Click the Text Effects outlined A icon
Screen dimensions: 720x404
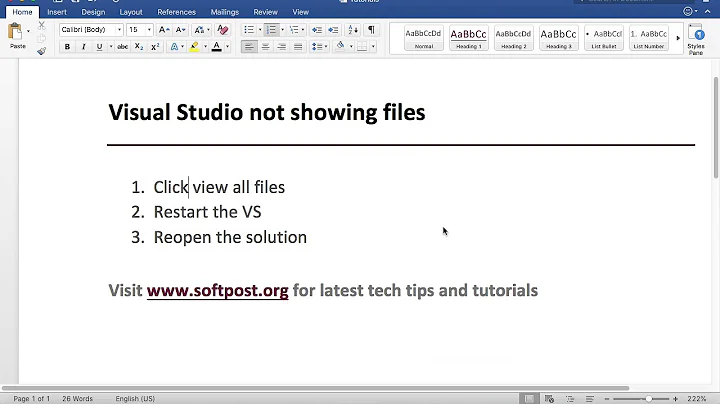174,46
